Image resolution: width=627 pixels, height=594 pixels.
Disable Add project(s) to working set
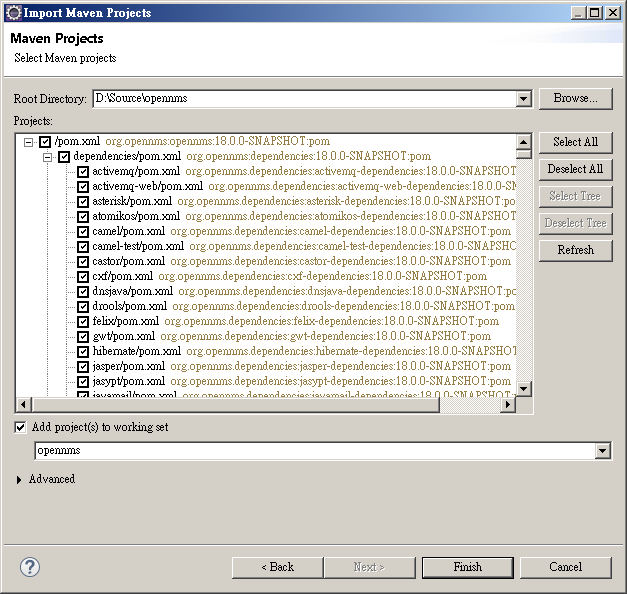20,427
